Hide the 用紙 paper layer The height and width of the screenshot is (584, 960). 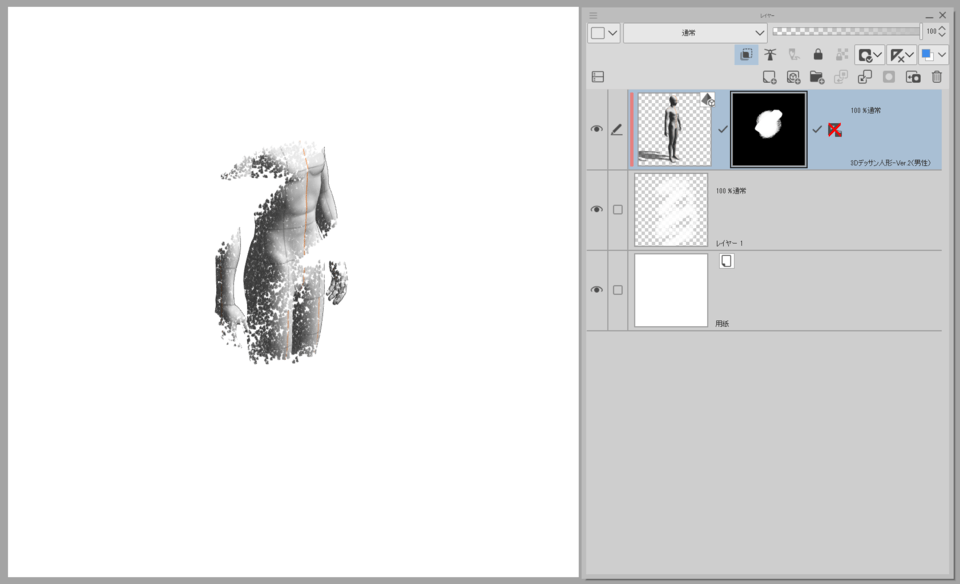coord(599,291)
